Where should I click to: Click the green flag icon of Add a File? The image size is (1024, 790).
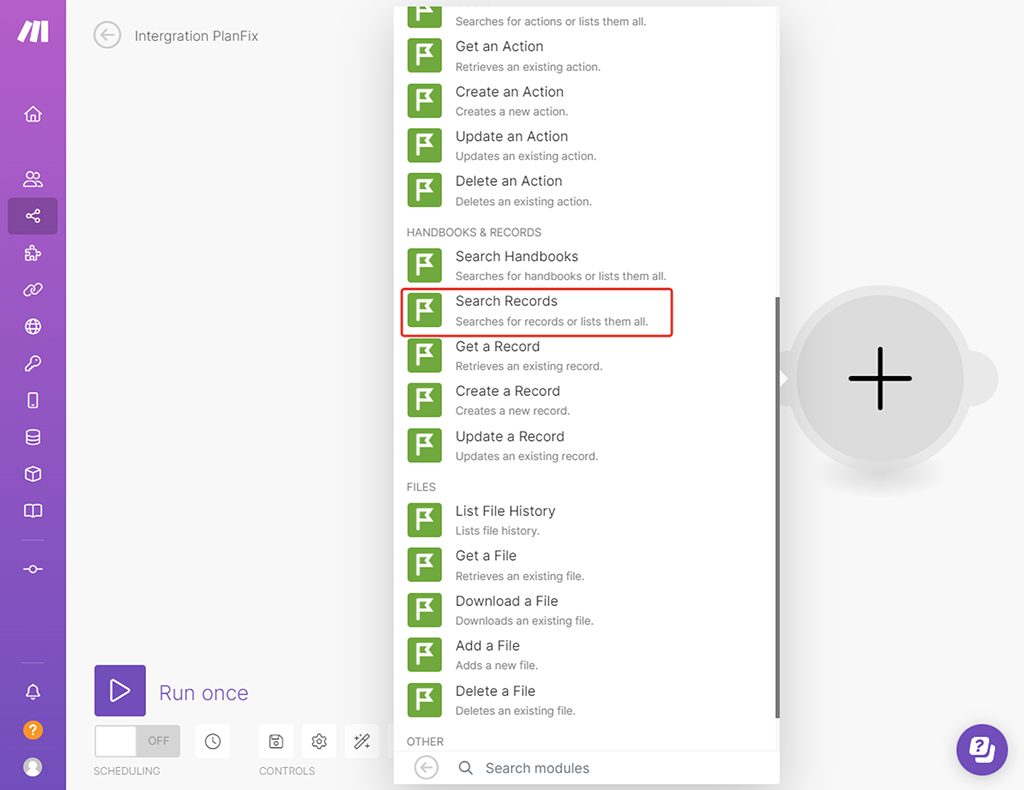tap(424, 655)
